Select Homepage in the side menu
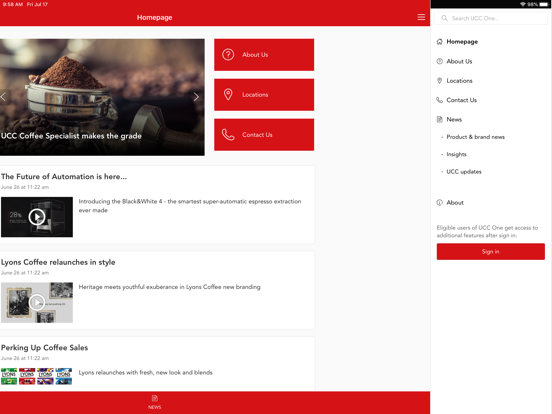Screen dimensions: 552x414 (x=462, y=42)
